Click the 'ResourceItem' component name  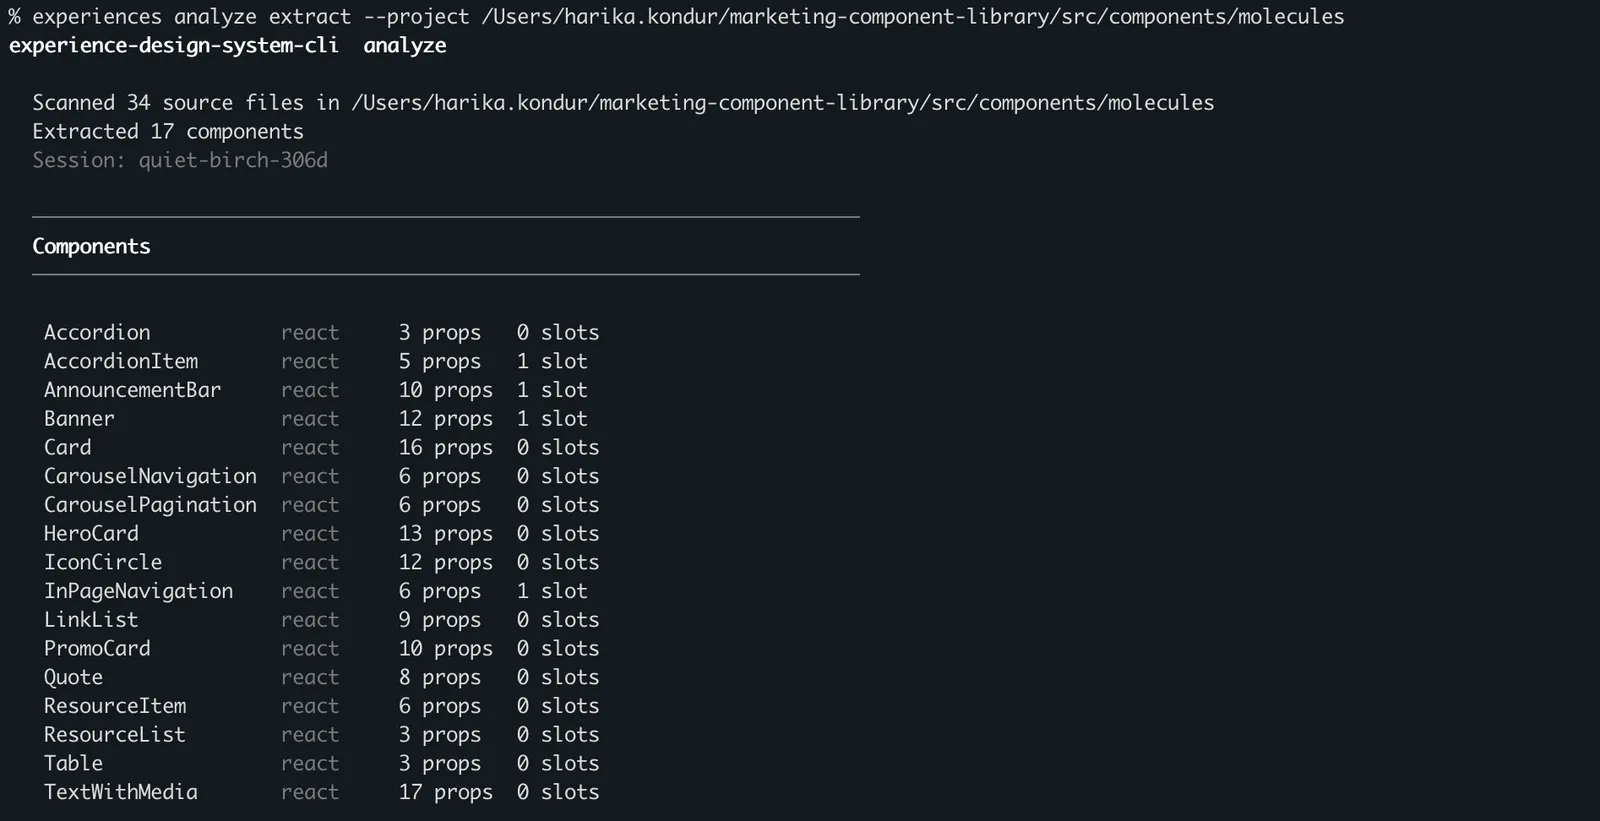pyautogui.click(x=115, y=706)
